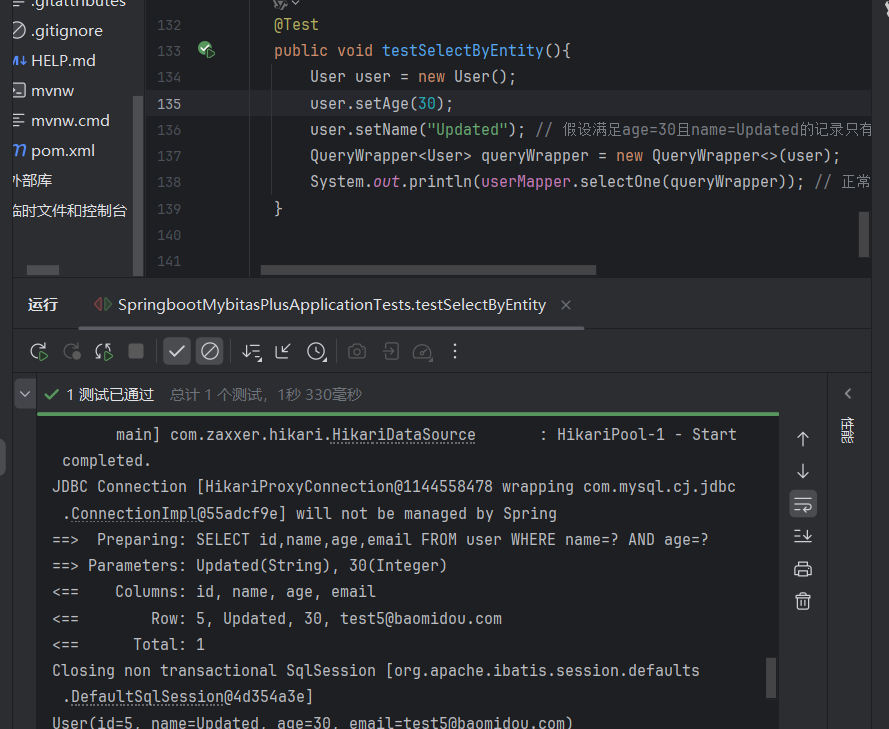Collapse side panel left chevron
This screenshot has width=889, height=729.
point(848,393)
